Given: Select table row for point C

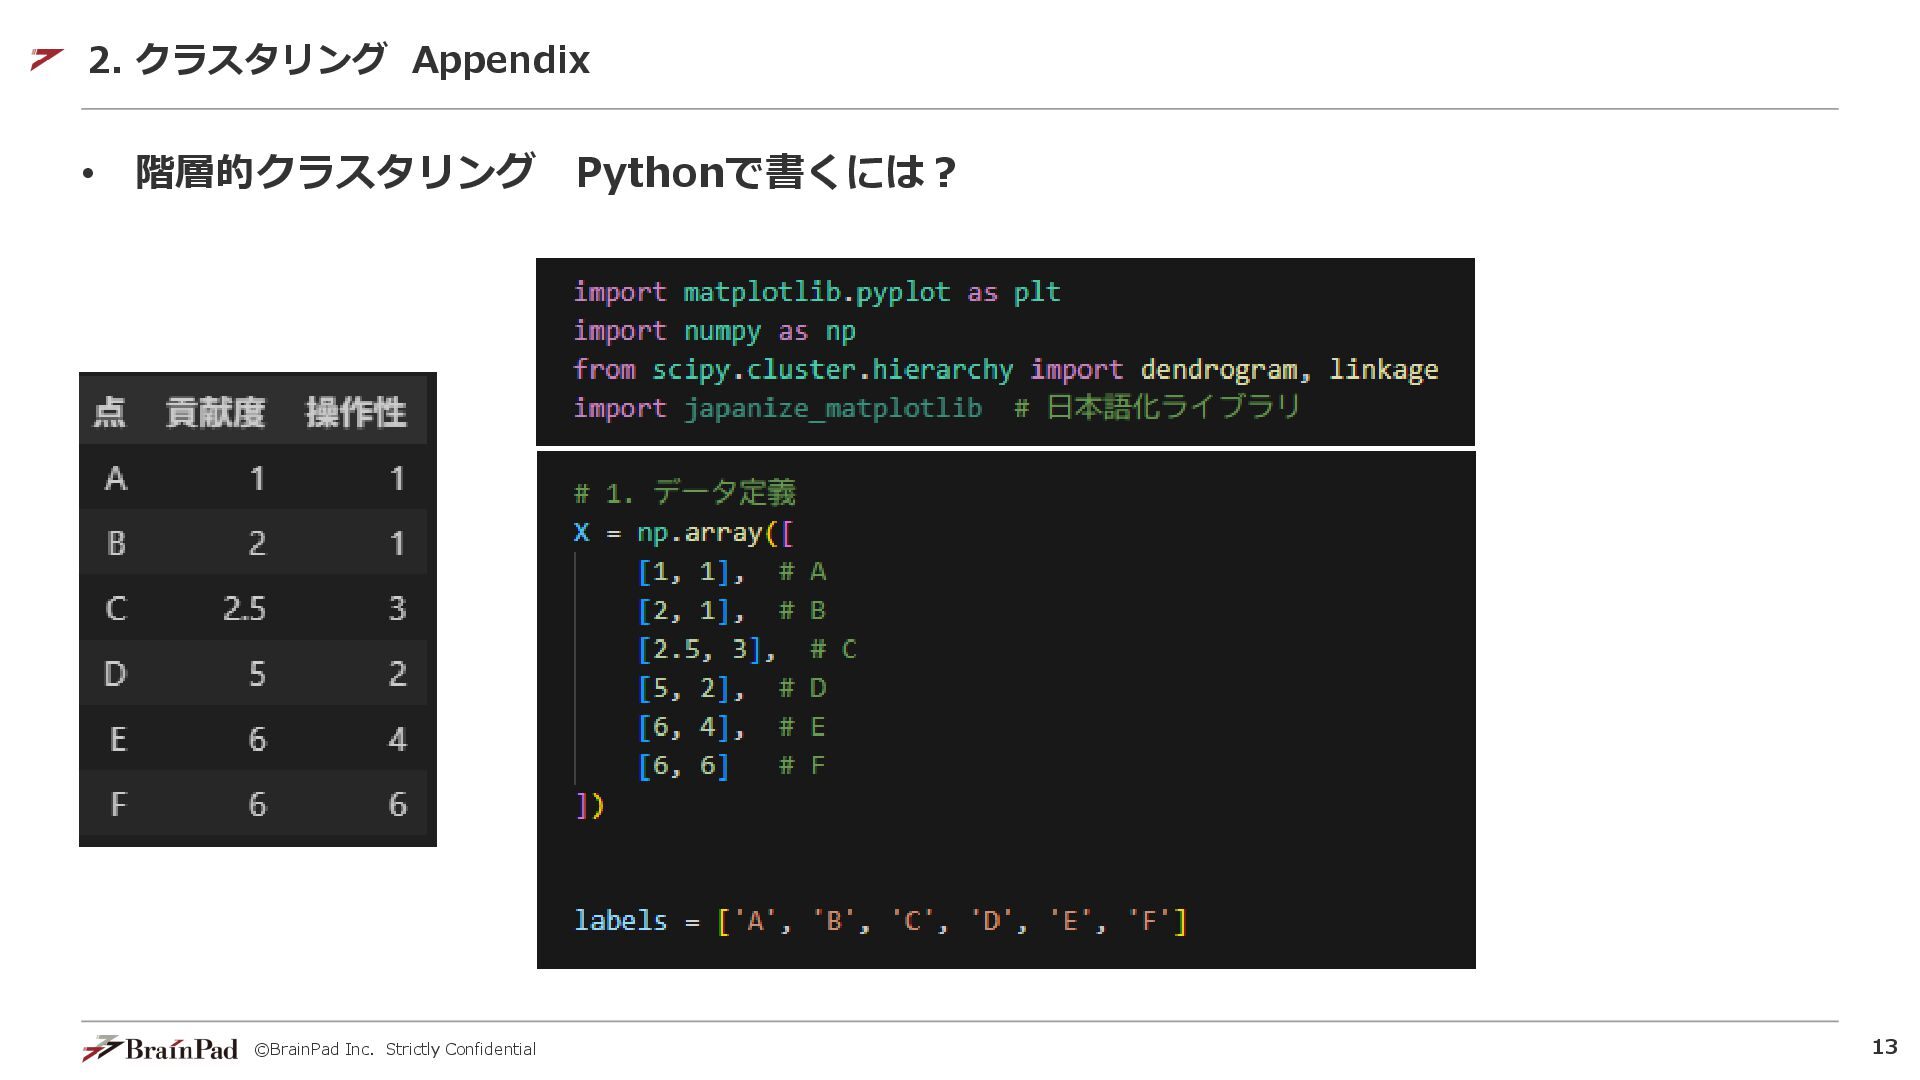Looking at the screenshot, I should (x=256, y=608).
